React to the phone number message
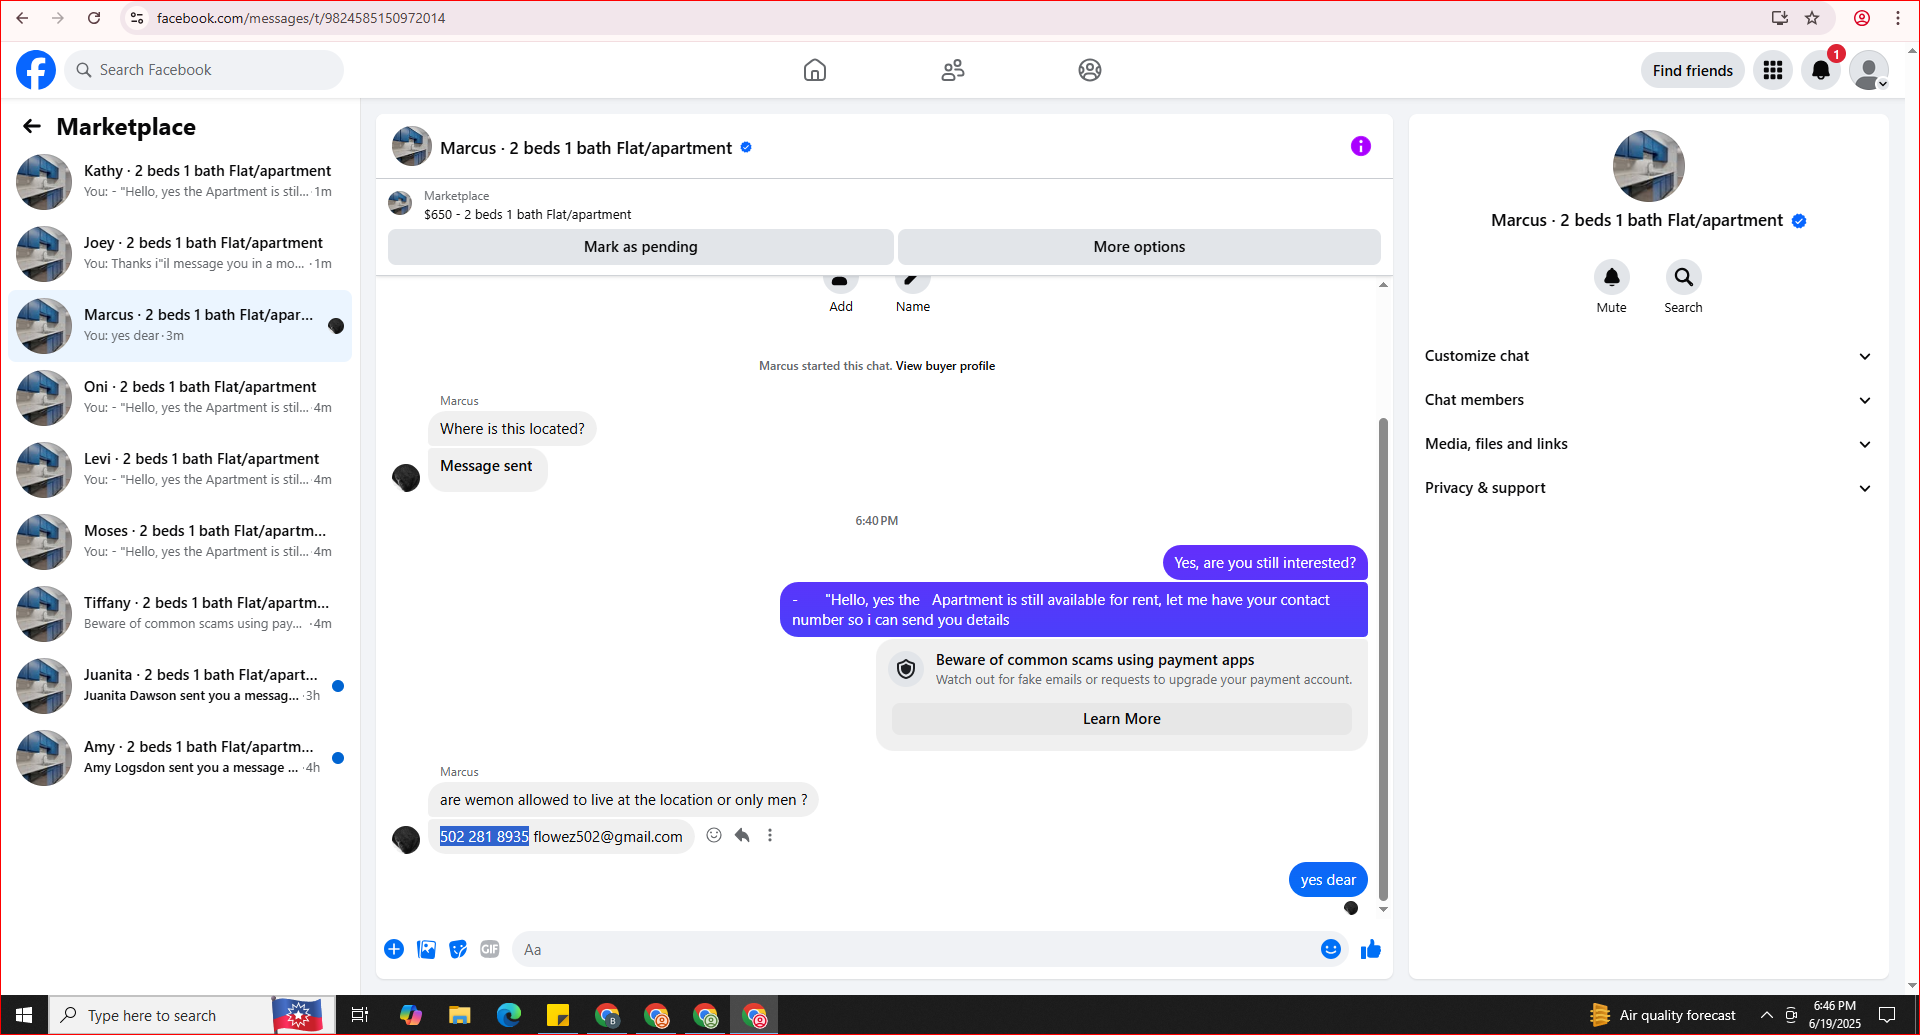 (x=714, y=835)
